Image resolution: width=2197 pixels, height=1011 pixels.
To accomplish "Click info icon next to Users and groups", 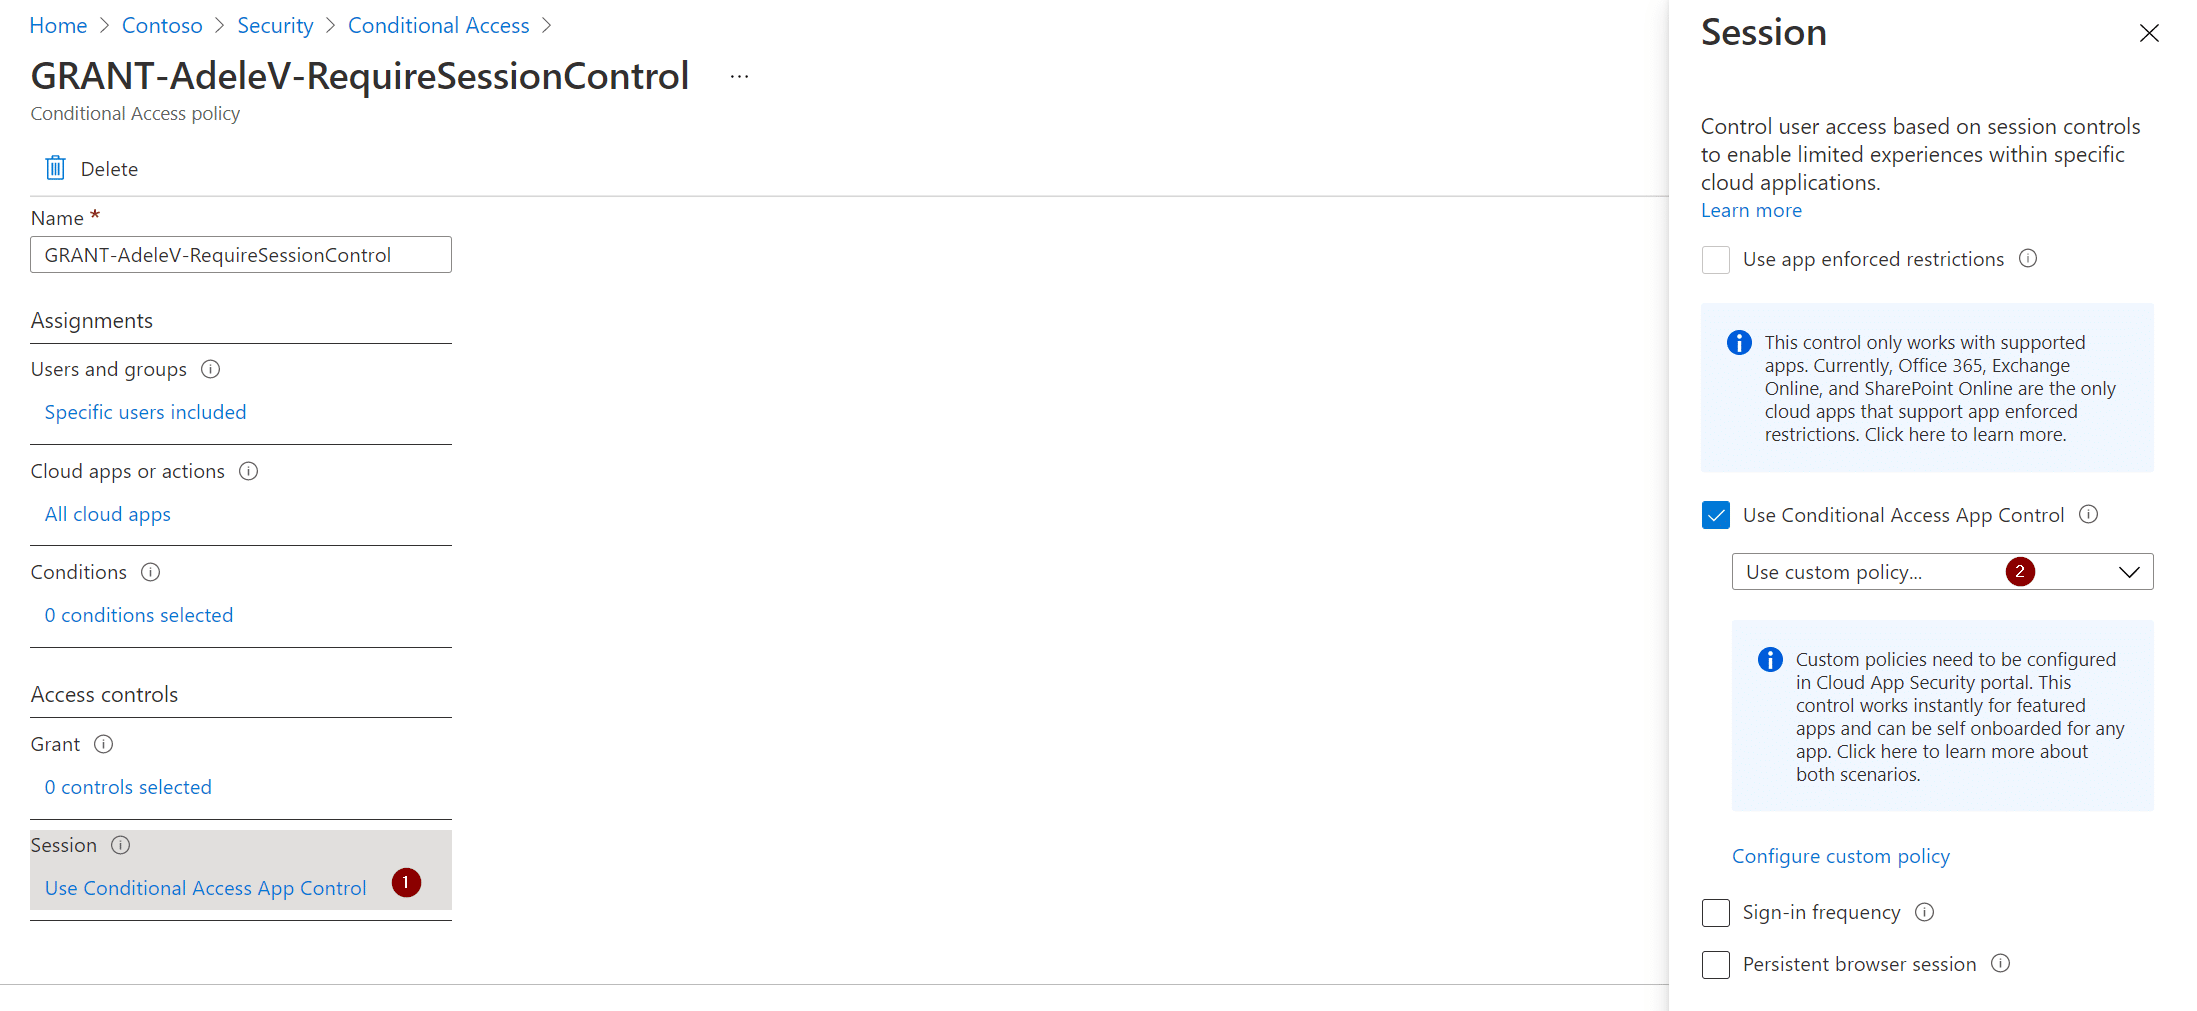I will coord(210,369).
